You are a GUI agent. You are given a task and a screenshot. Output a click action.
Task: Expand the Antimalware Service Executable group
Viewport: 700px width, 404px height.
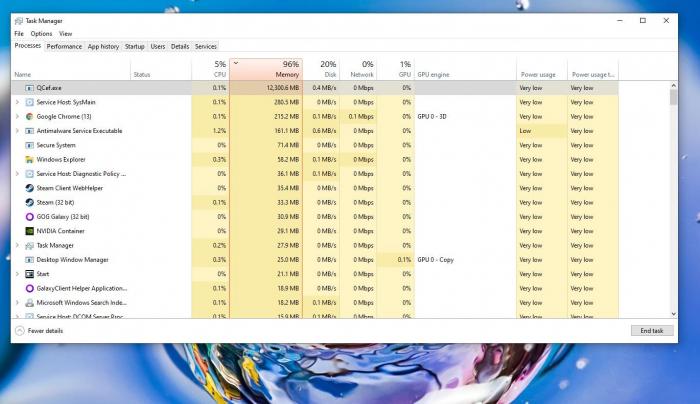tap(17, 131)
